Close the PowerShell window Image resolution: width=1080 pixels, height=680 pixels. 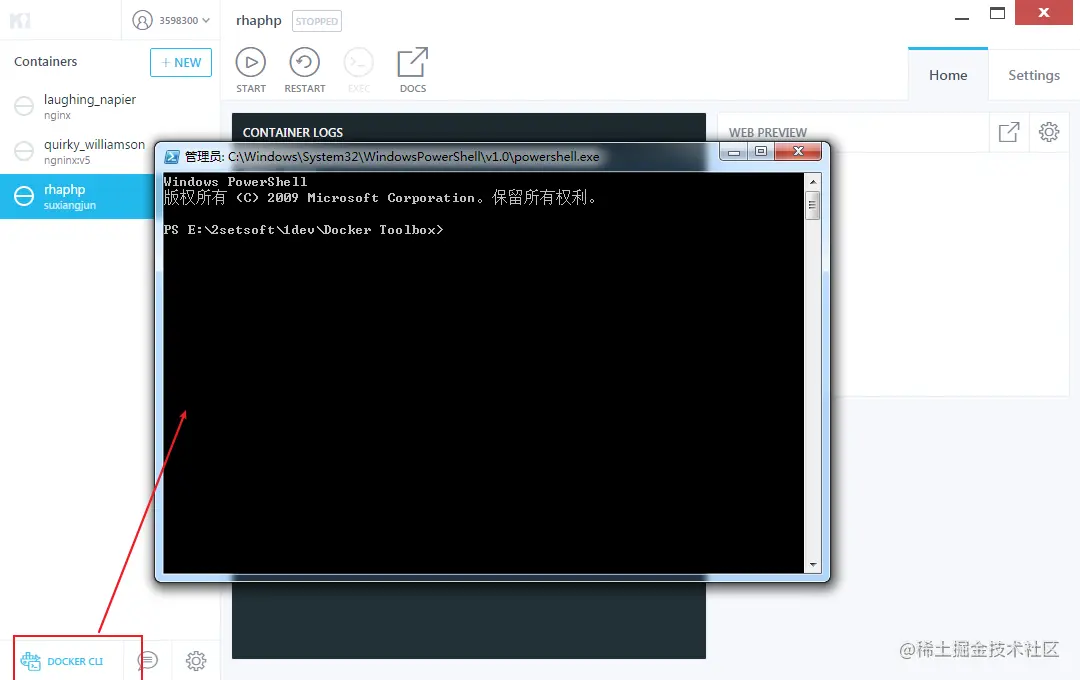click(x=798, y=152)
